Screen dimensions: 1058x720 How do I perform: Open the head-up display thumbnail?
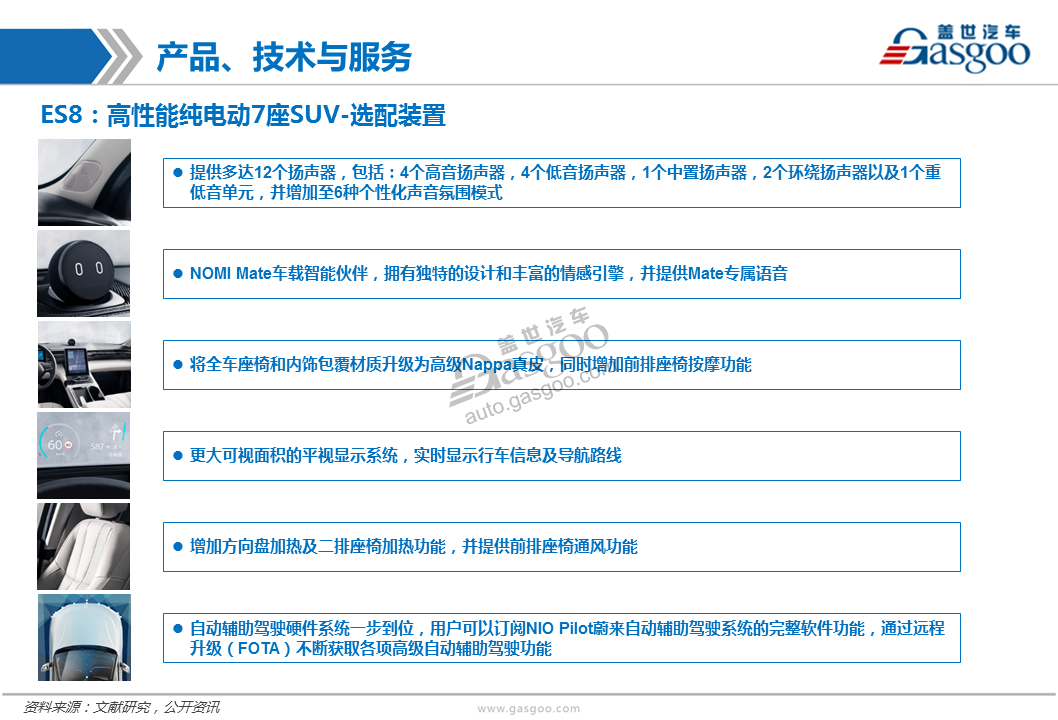pos(84,455)
